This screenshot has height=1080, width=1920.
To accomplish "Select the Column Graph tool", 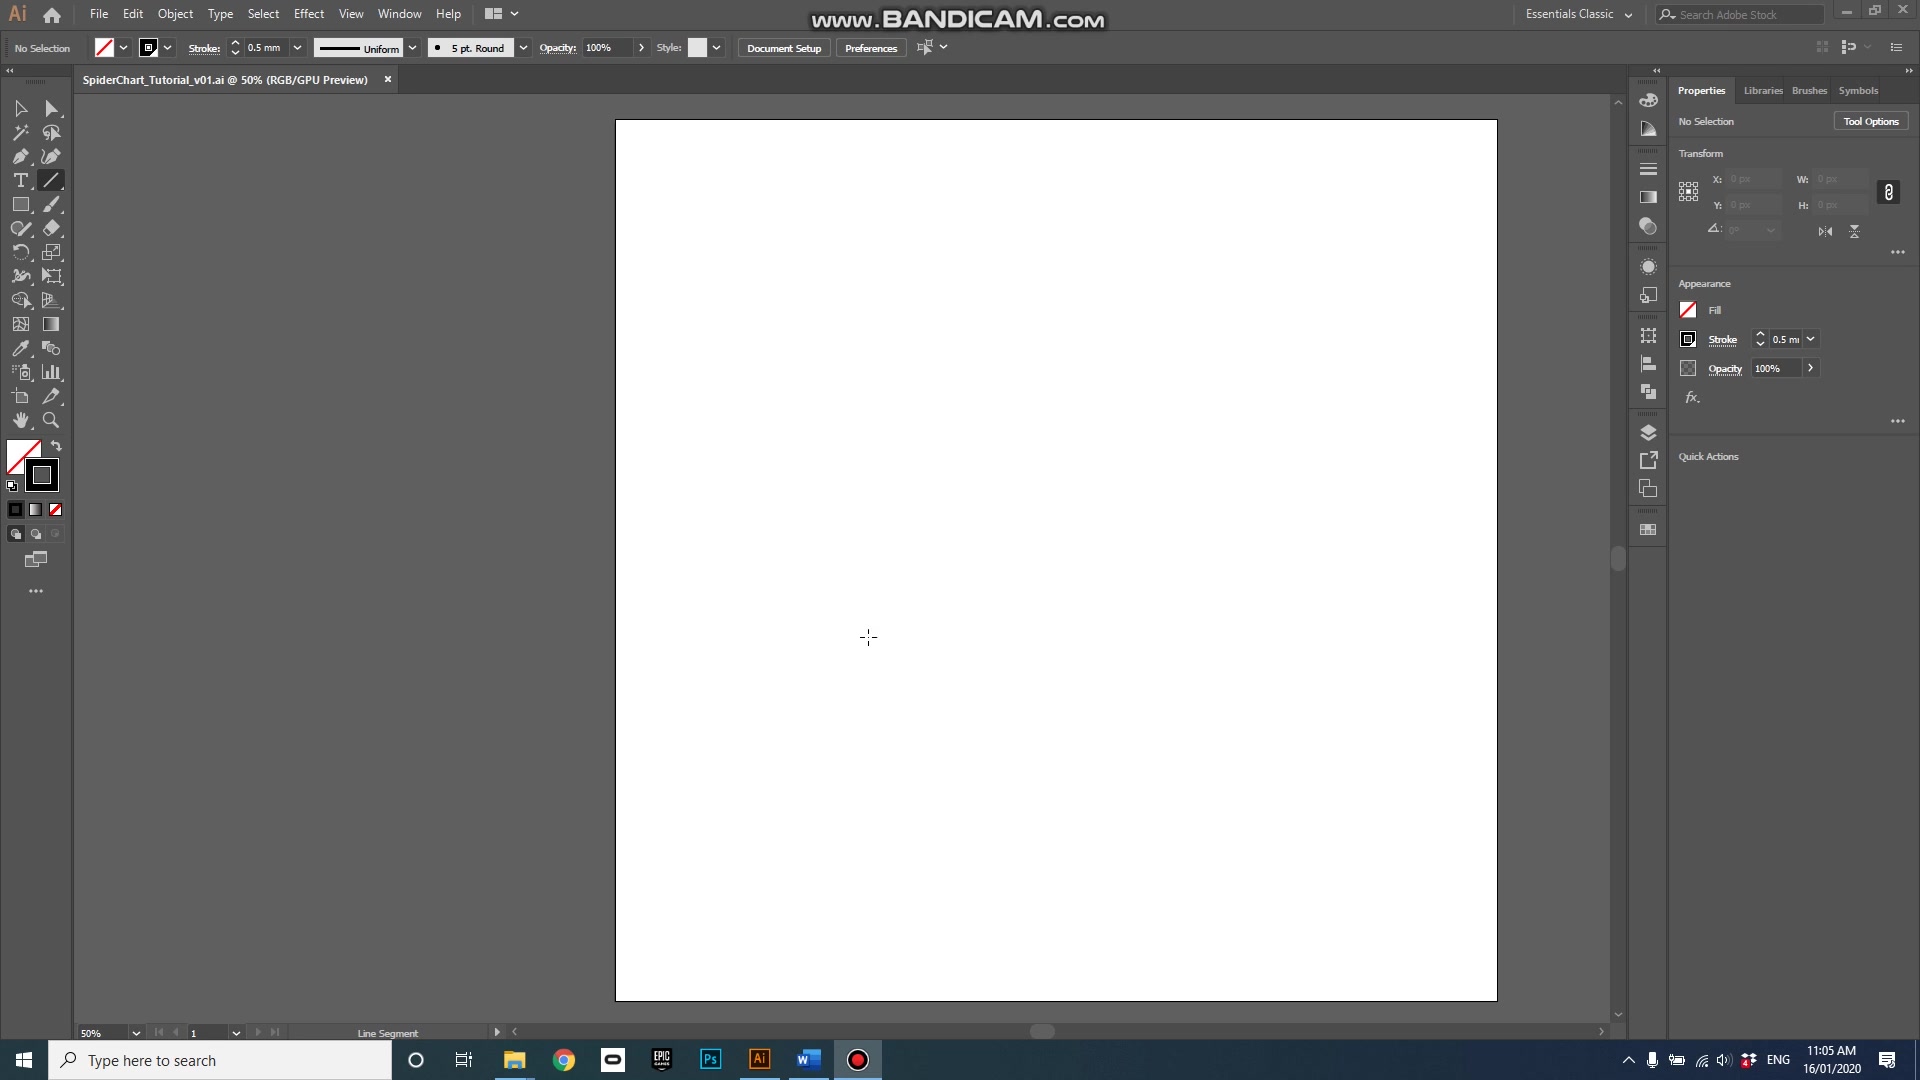I will click(x=51, y=372).
